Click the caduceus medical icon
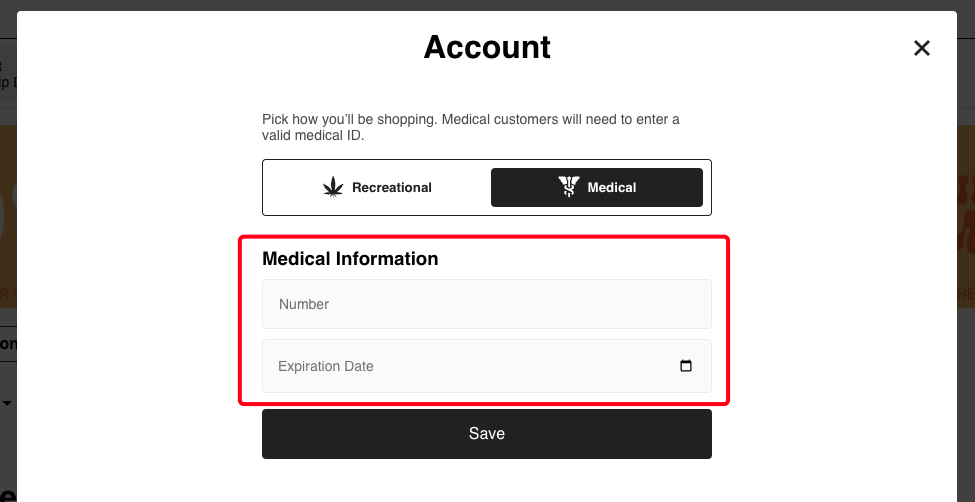This screenshot has width=975, height=502. pyautogui.click(x=568, y=187)
